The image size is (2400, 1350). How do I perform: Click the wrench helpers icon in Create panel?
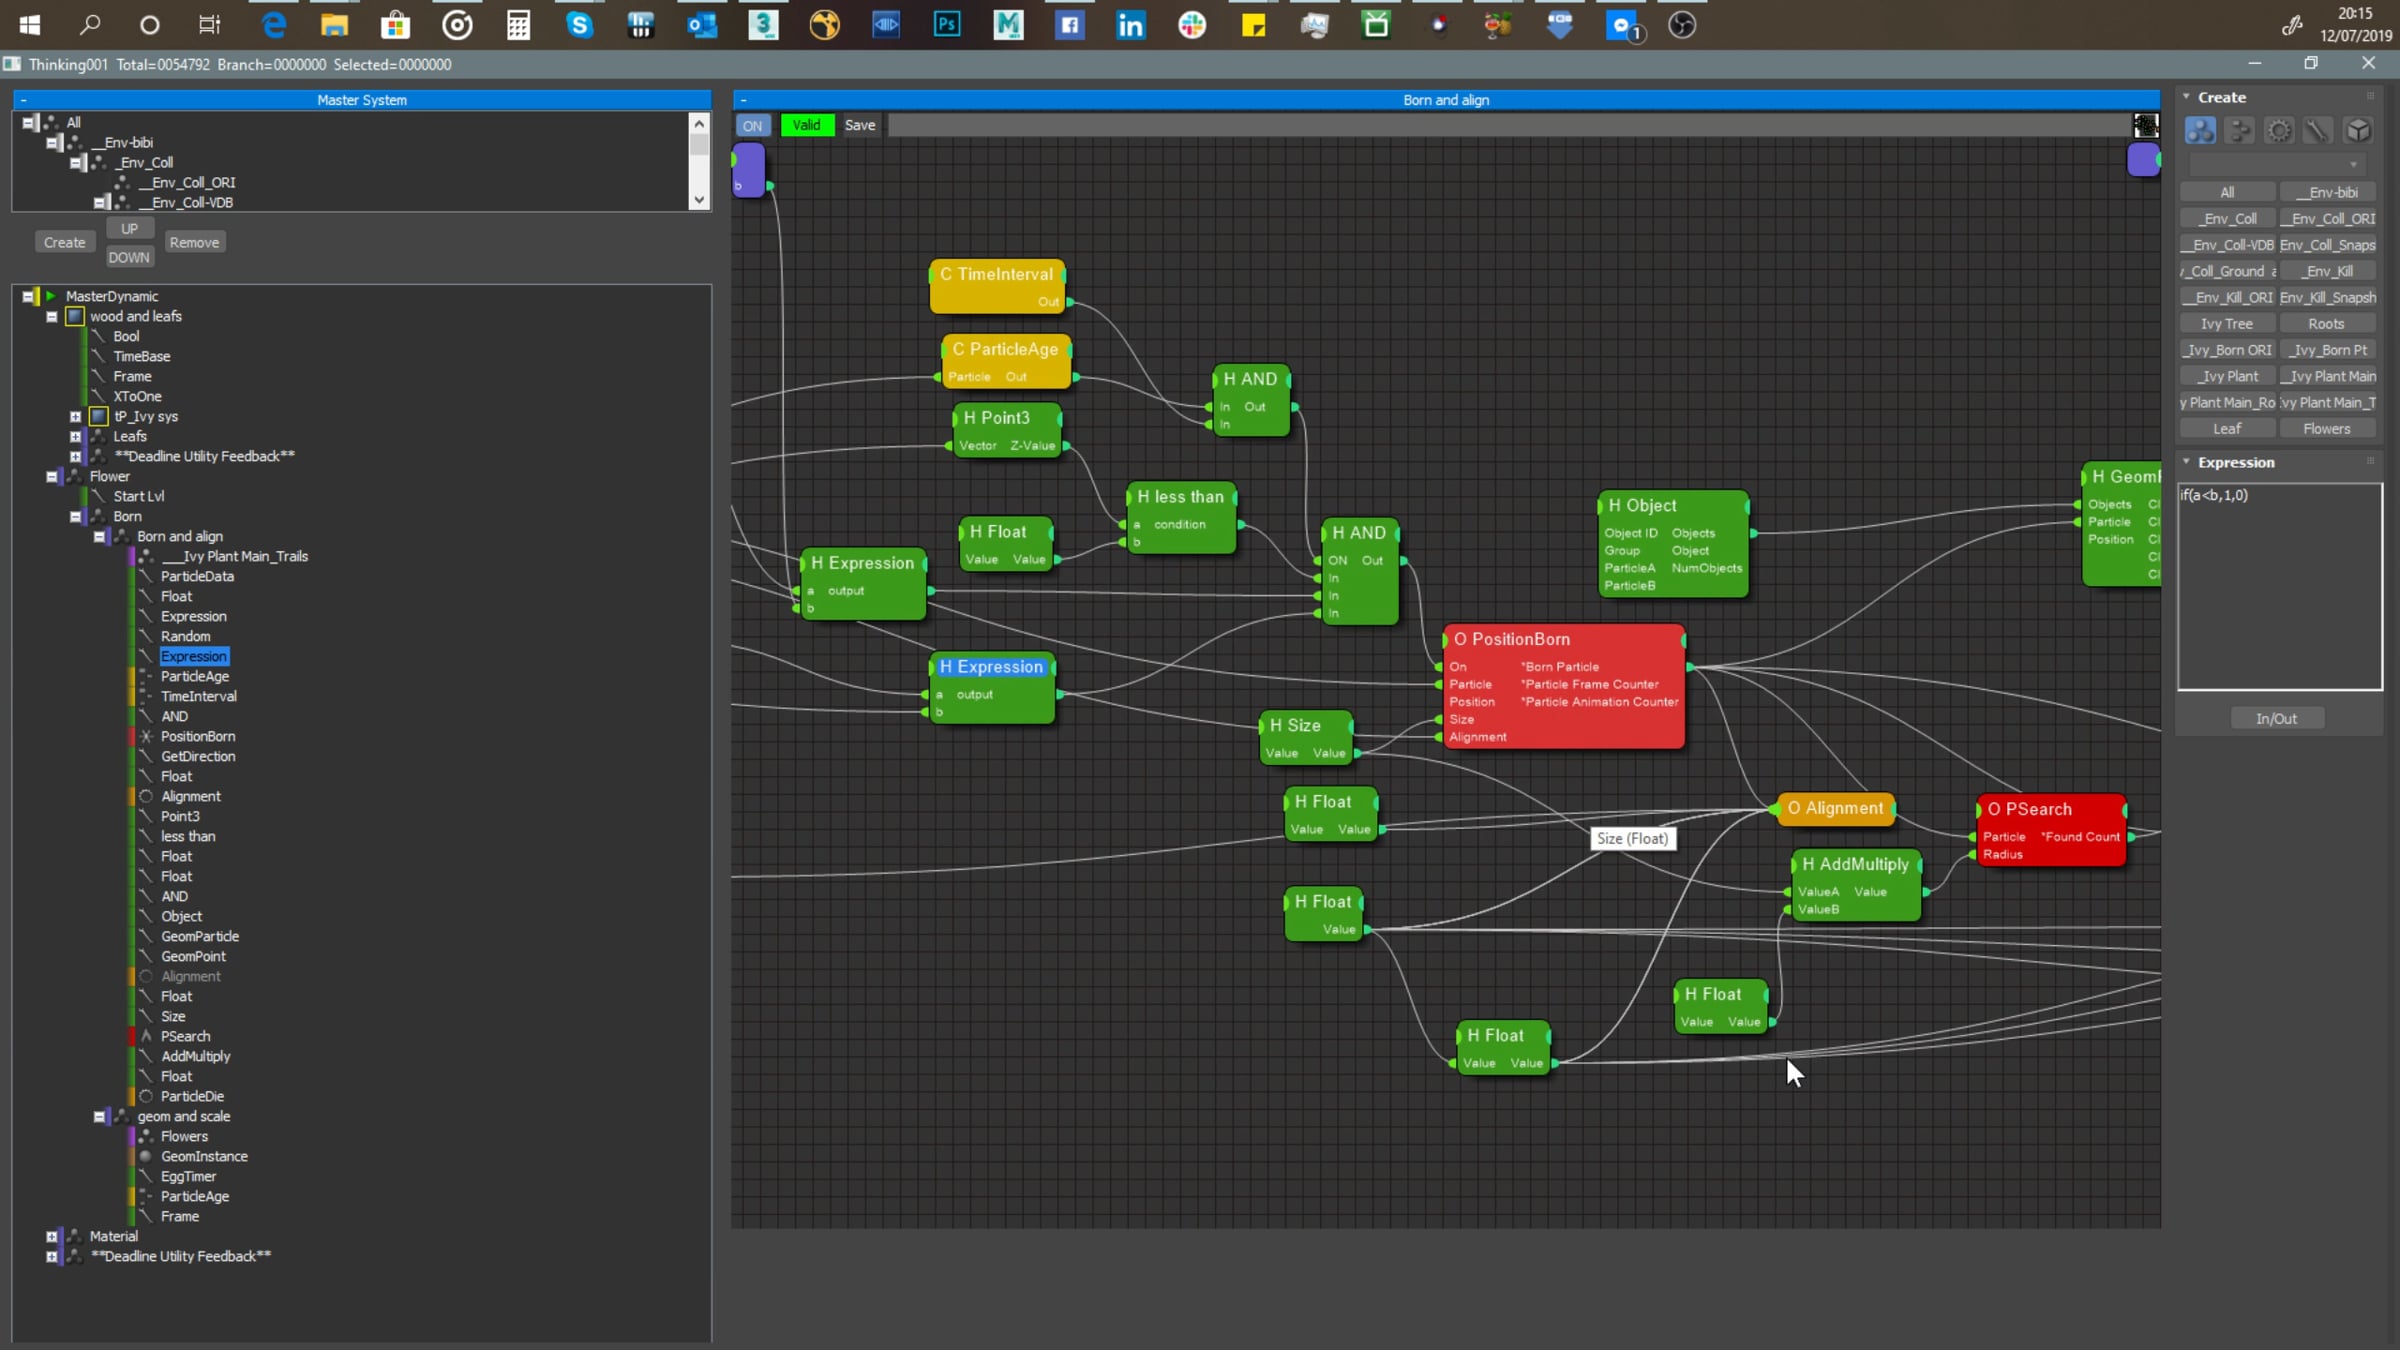tap(2318, 131)
